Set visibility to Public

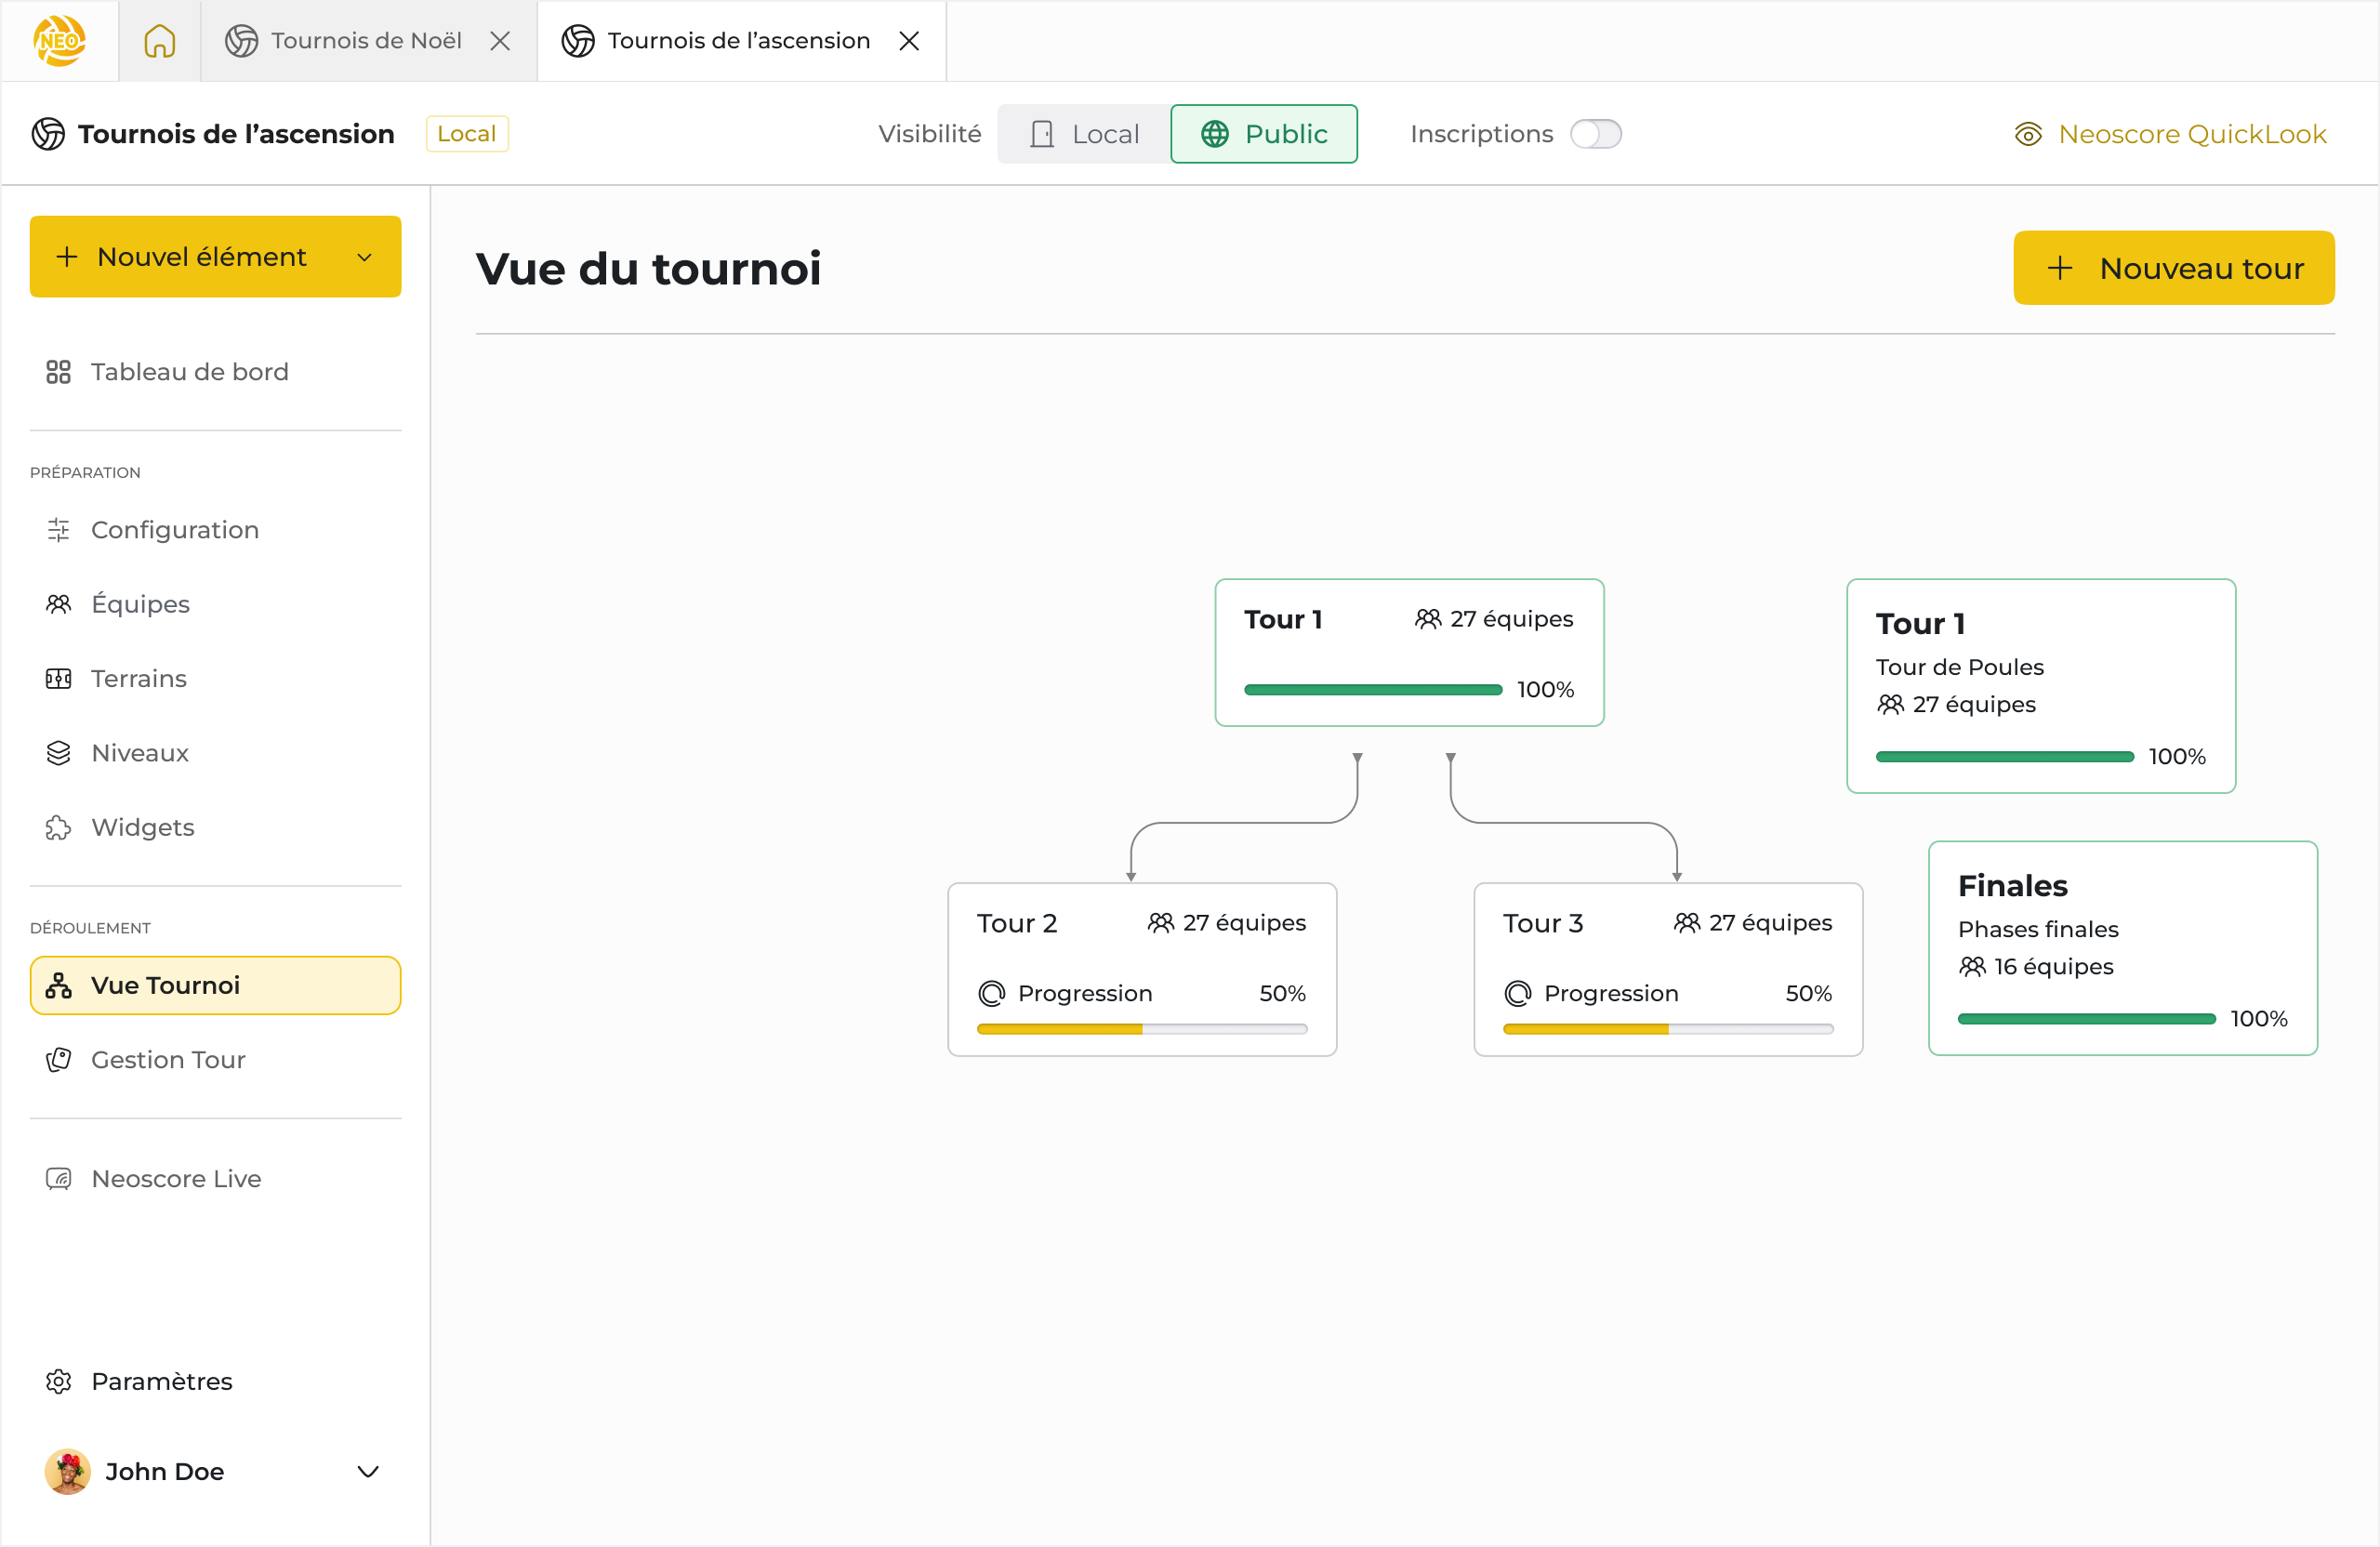(1264, 134)
